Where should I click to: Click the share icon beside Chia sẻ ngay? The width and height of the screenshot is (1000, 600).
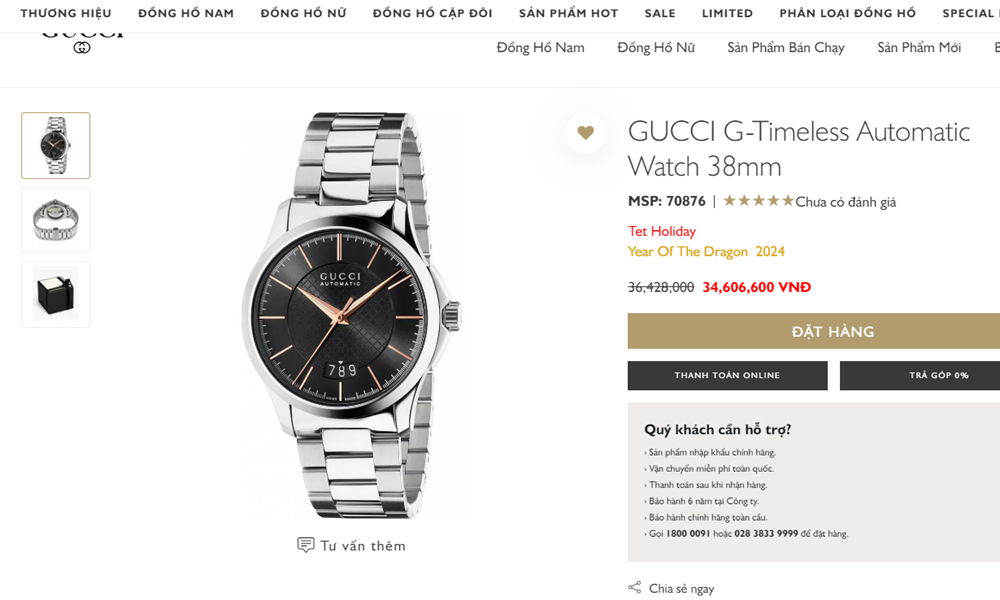tap(634, 588)
